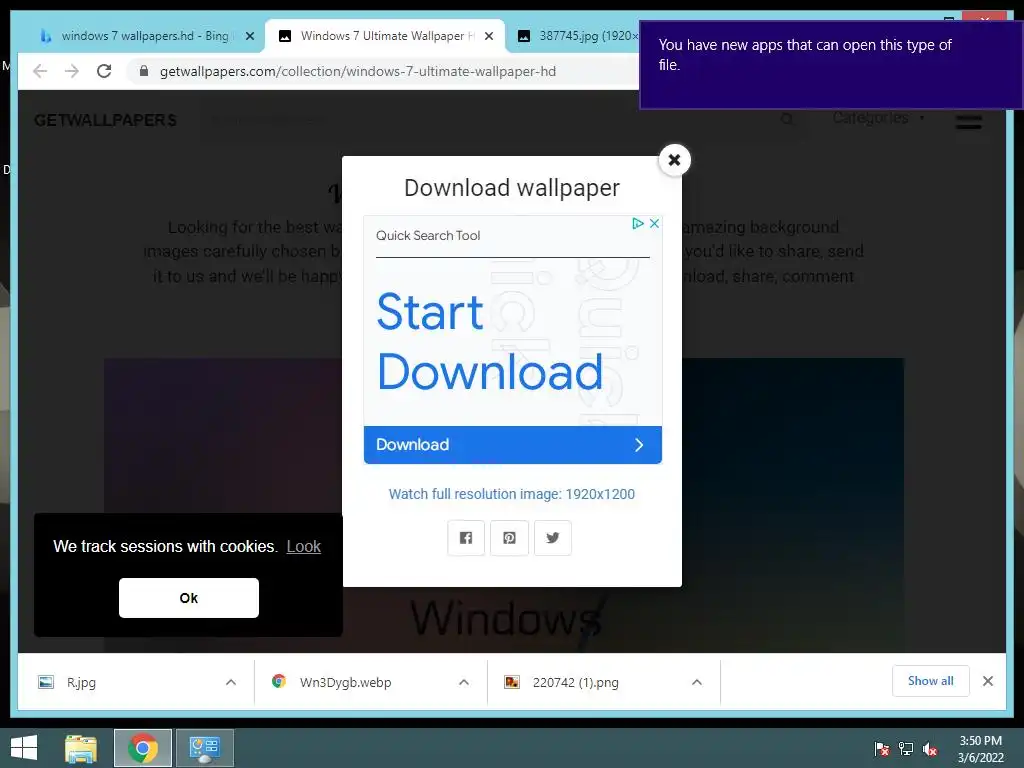Open Control Panel taskbar app
Screen dimensions: 1024x768
(205, 748)
